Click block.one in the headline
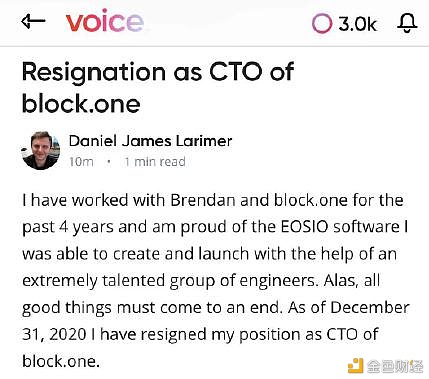429x379 pixels. [81, 103]
